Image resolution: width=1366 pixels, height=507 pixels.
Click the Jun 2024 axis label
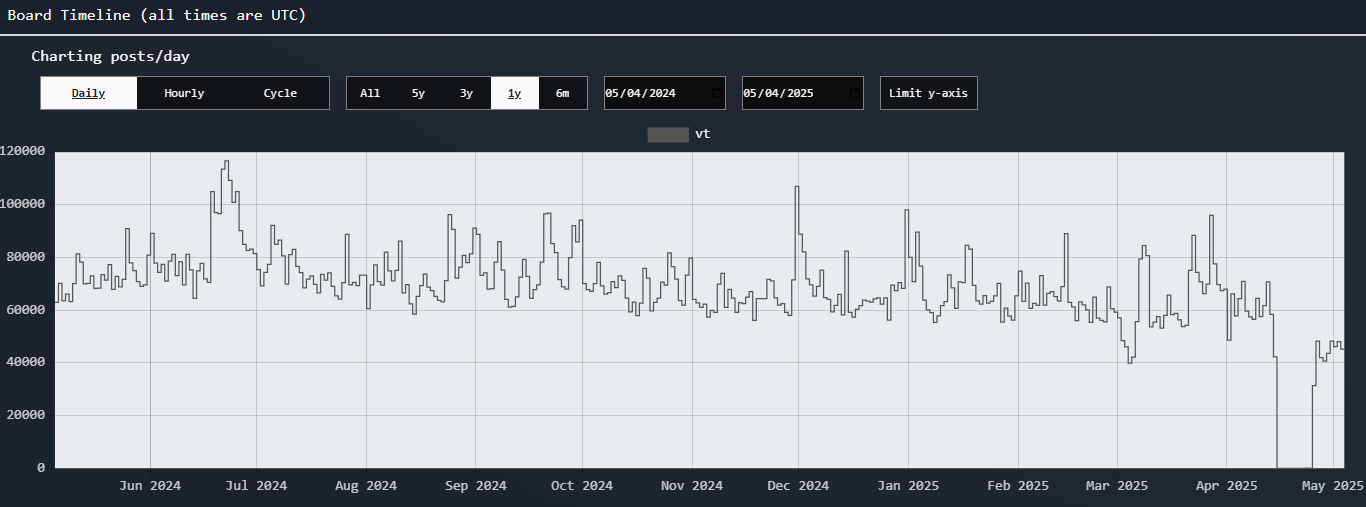coord(150,486)
